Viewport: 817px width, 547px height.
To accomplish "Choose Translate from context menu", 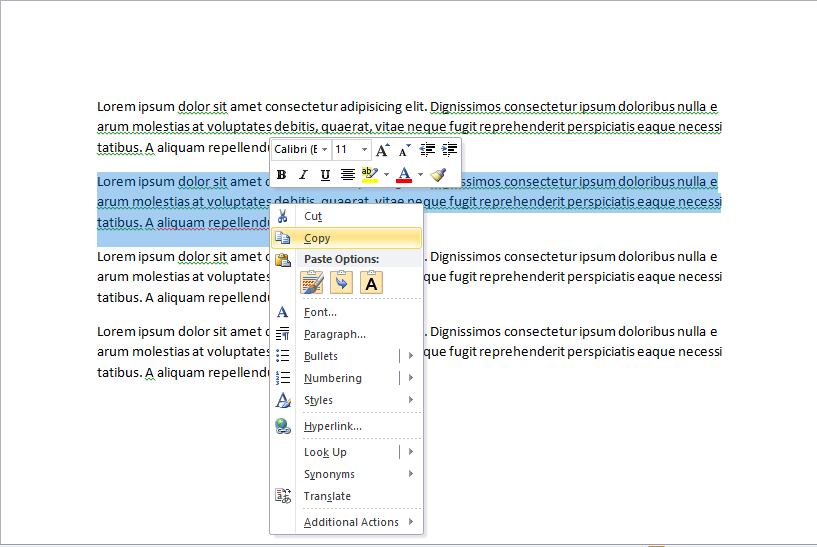I will (x=346, y=496).
